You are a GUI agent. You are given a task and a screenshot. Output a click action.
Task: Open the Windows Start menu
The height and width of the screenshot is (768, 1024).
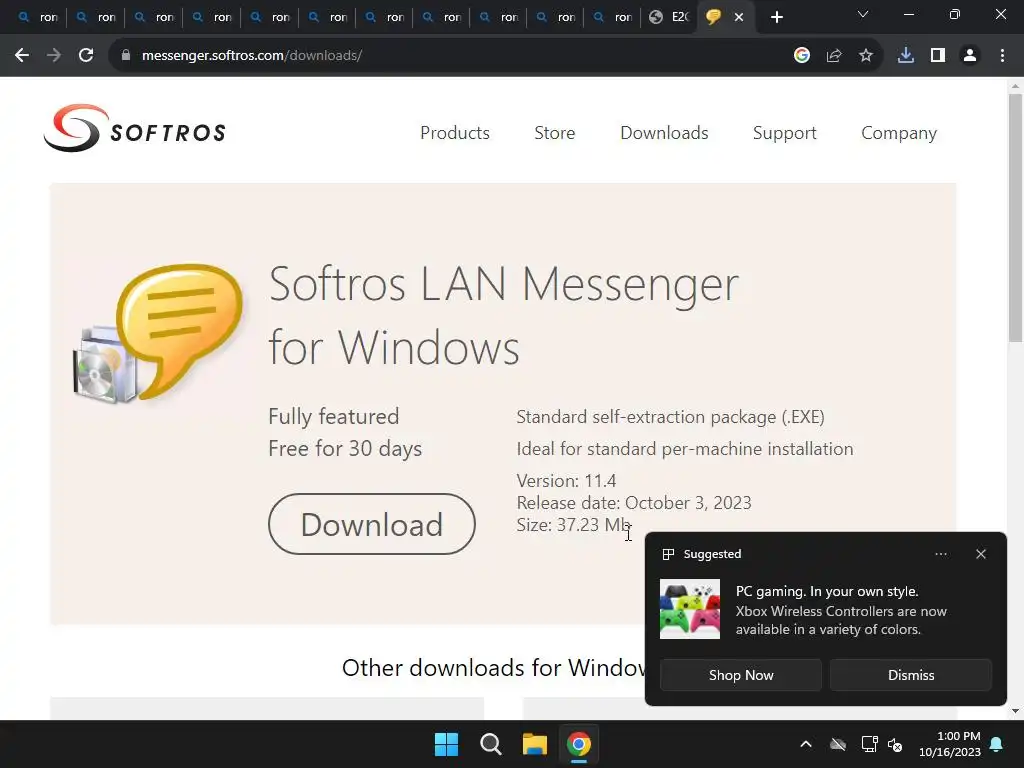coord(447,744)
